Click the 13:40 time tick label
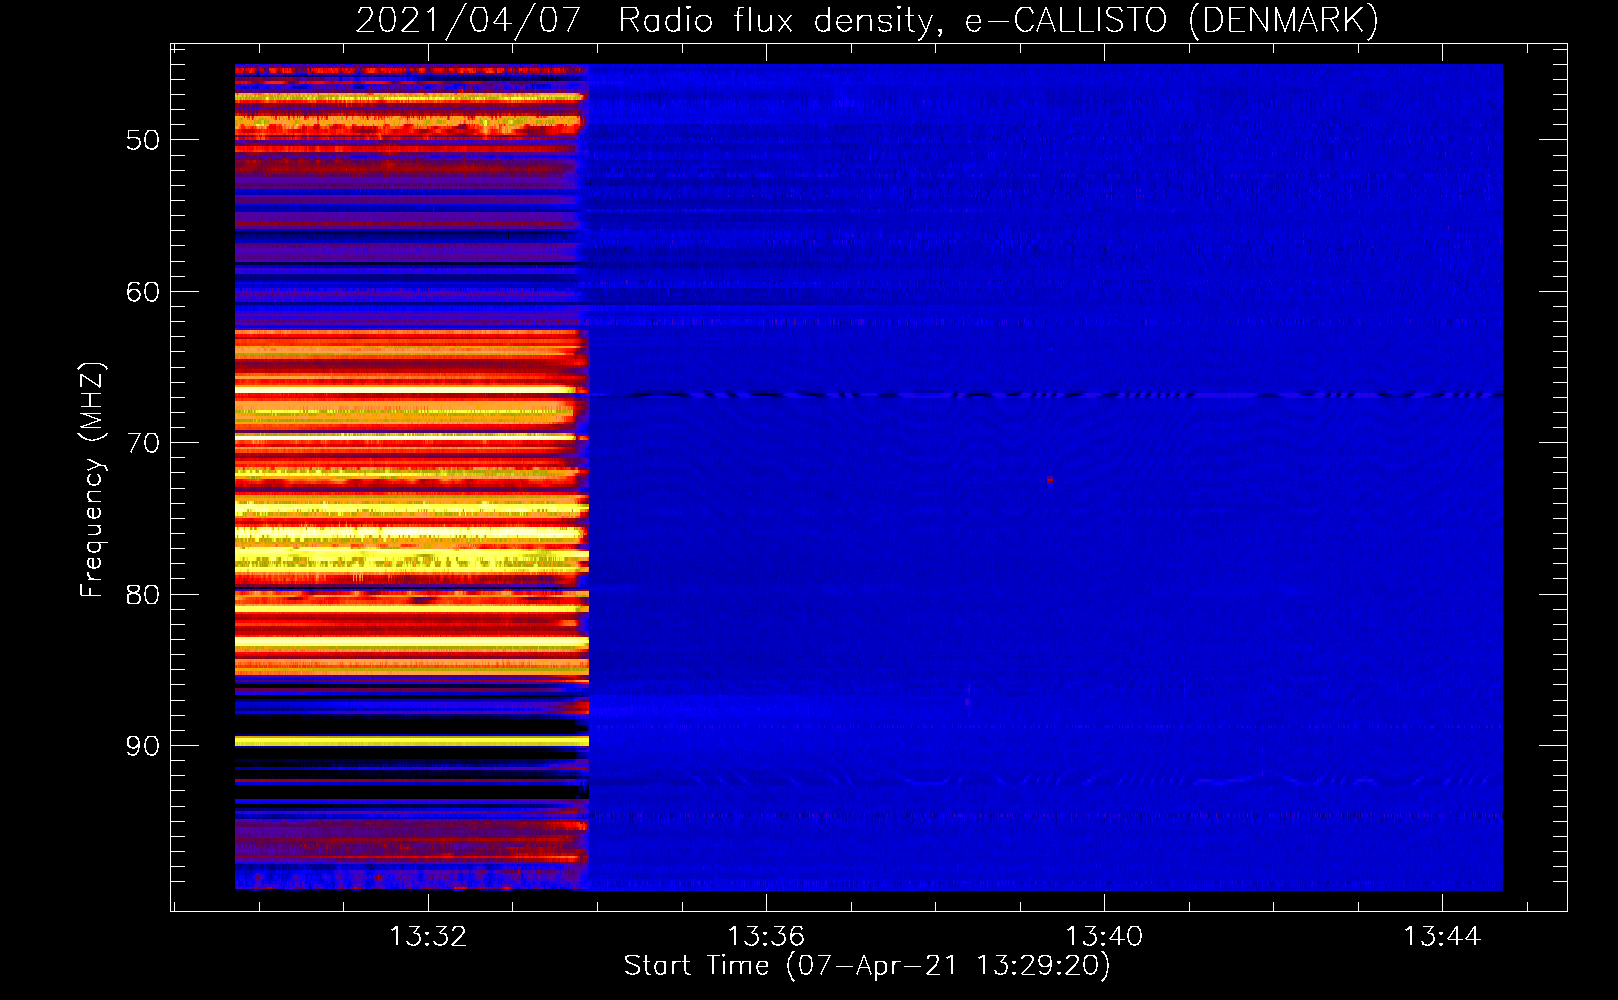 [1104, 937]
